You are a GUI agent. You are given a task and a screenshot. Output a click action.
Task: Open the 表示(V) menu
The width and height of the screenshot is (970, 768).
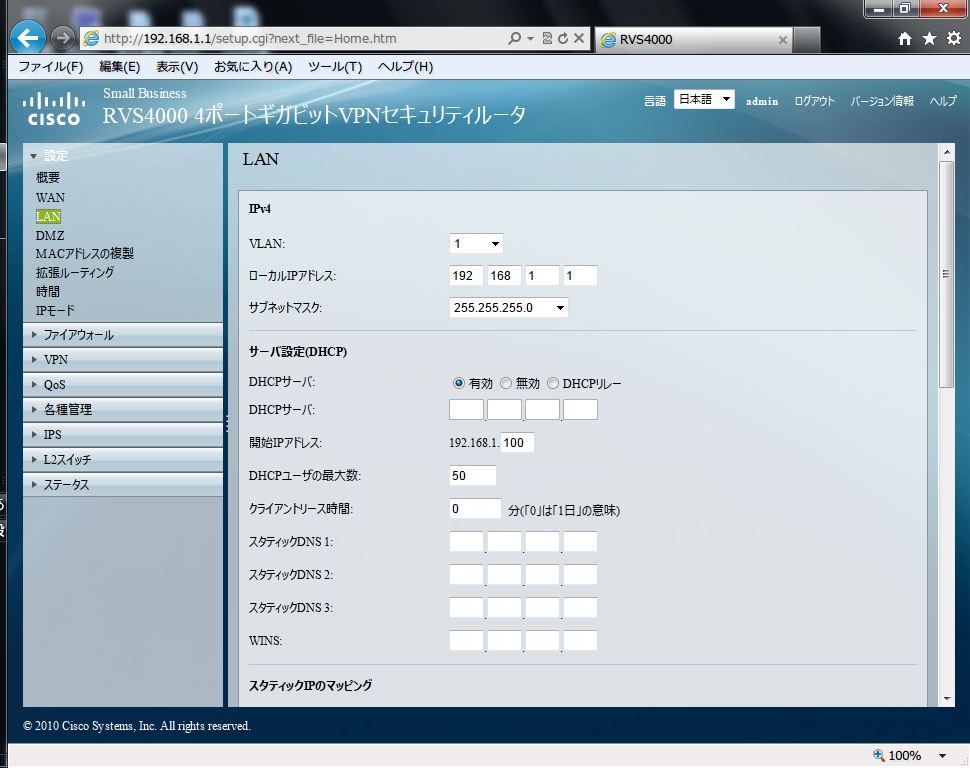point(177,67)
